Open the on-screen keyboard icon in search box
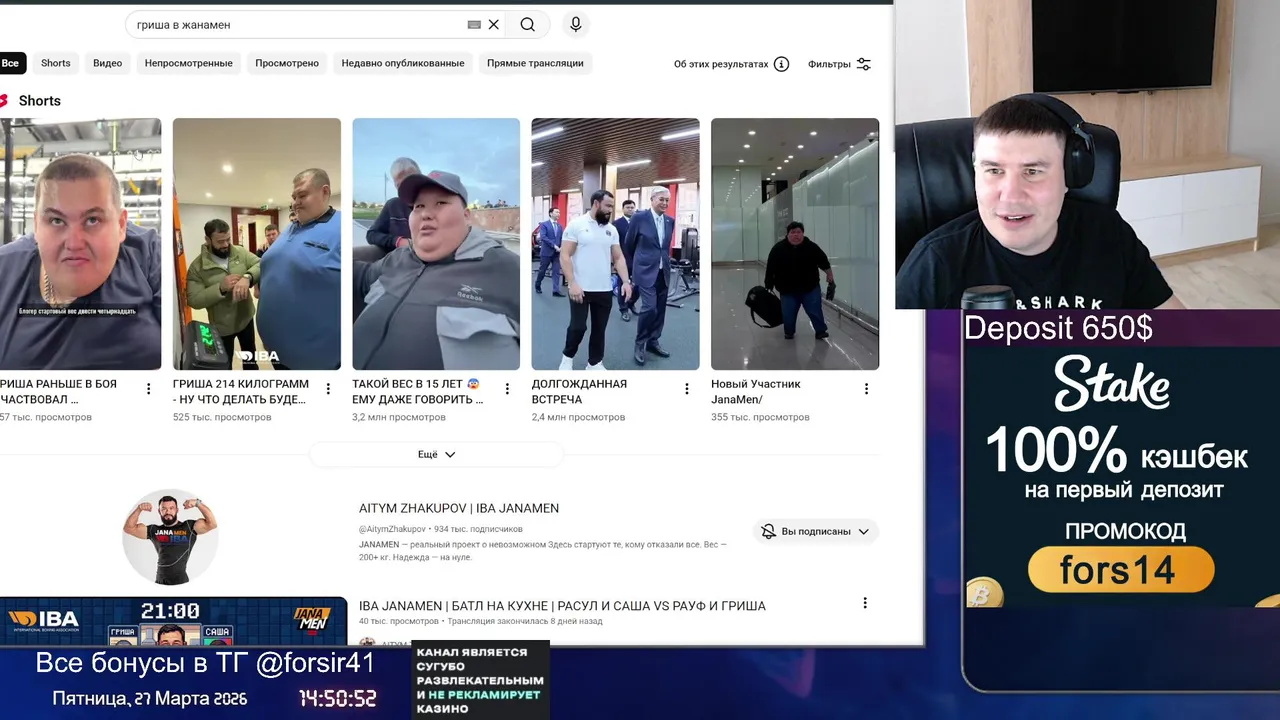Screen dimensions: 1280x720 (x=474, y=25)
